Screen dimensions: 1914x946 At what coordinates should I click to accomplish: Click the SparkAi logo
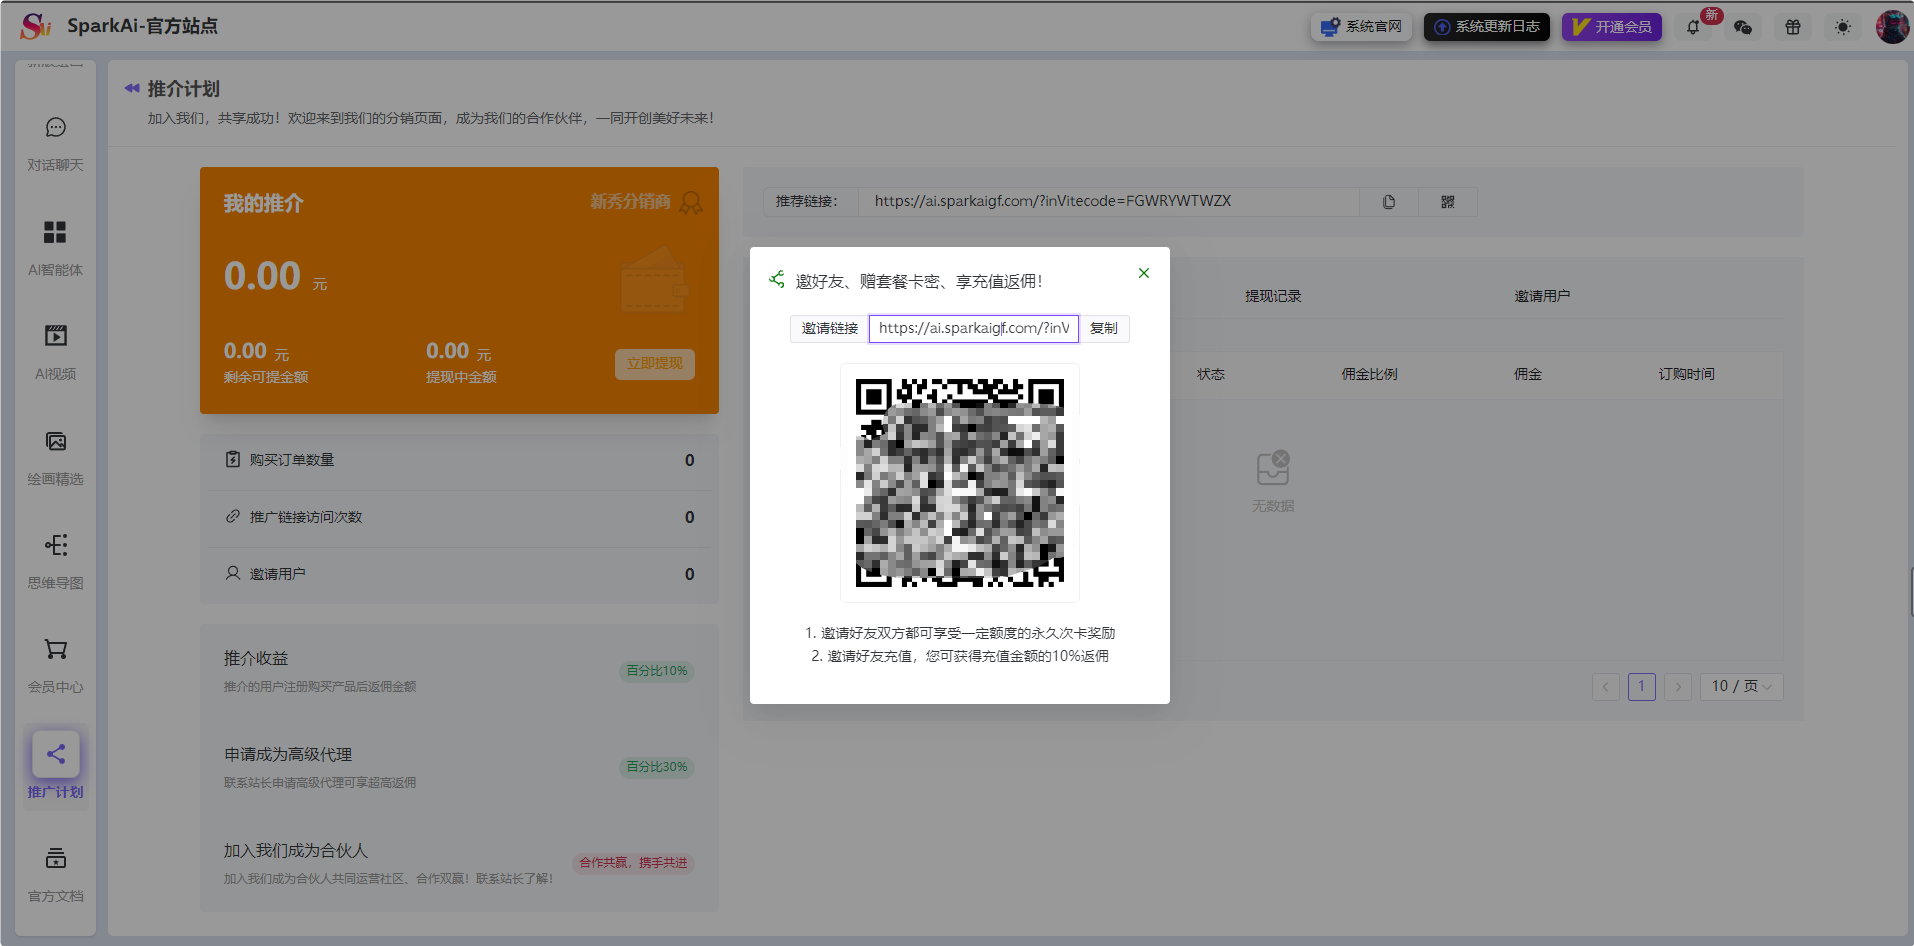(36, 26)
